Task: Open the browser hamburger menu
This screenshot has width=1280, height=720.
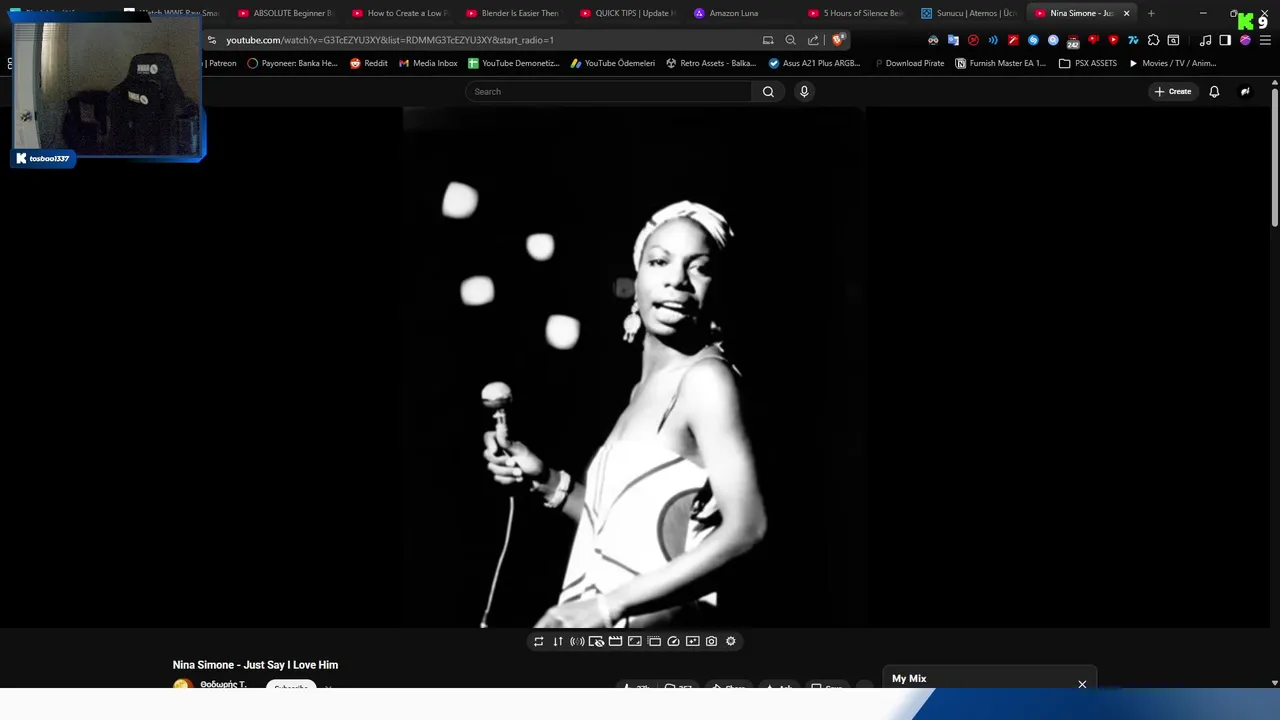Action: click(x=1265, y=40)
